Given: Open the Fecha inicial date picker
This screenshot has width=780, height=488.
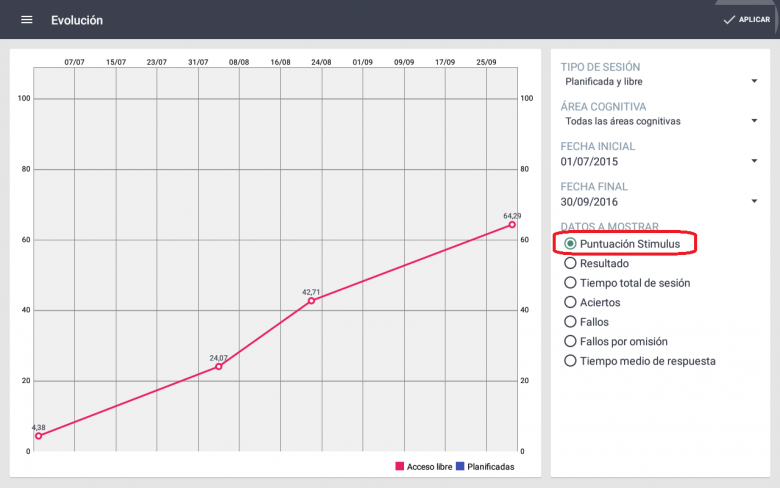Looking at the screenshot, I should pyautogui.click(x=660, y=161).
